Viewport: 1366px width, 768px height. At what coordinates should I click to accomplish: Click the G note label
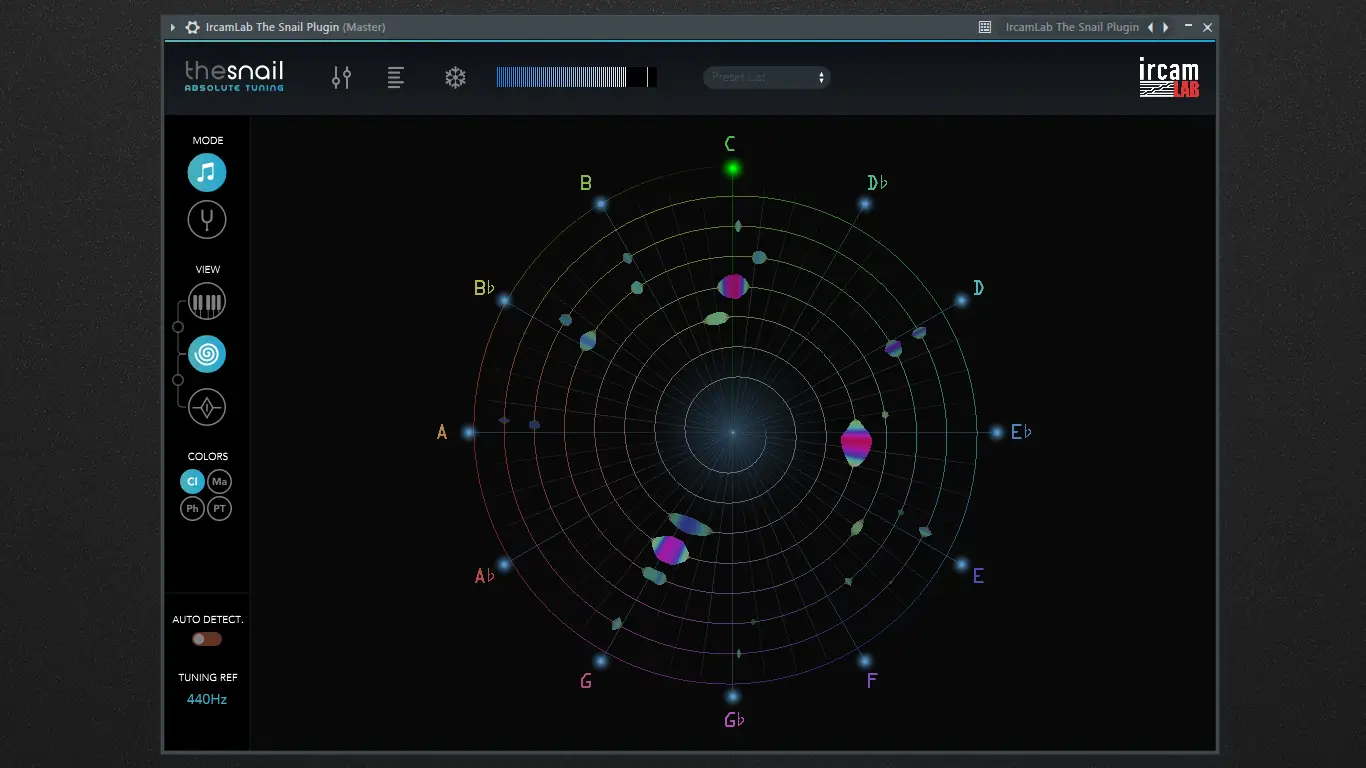(586, 681)
